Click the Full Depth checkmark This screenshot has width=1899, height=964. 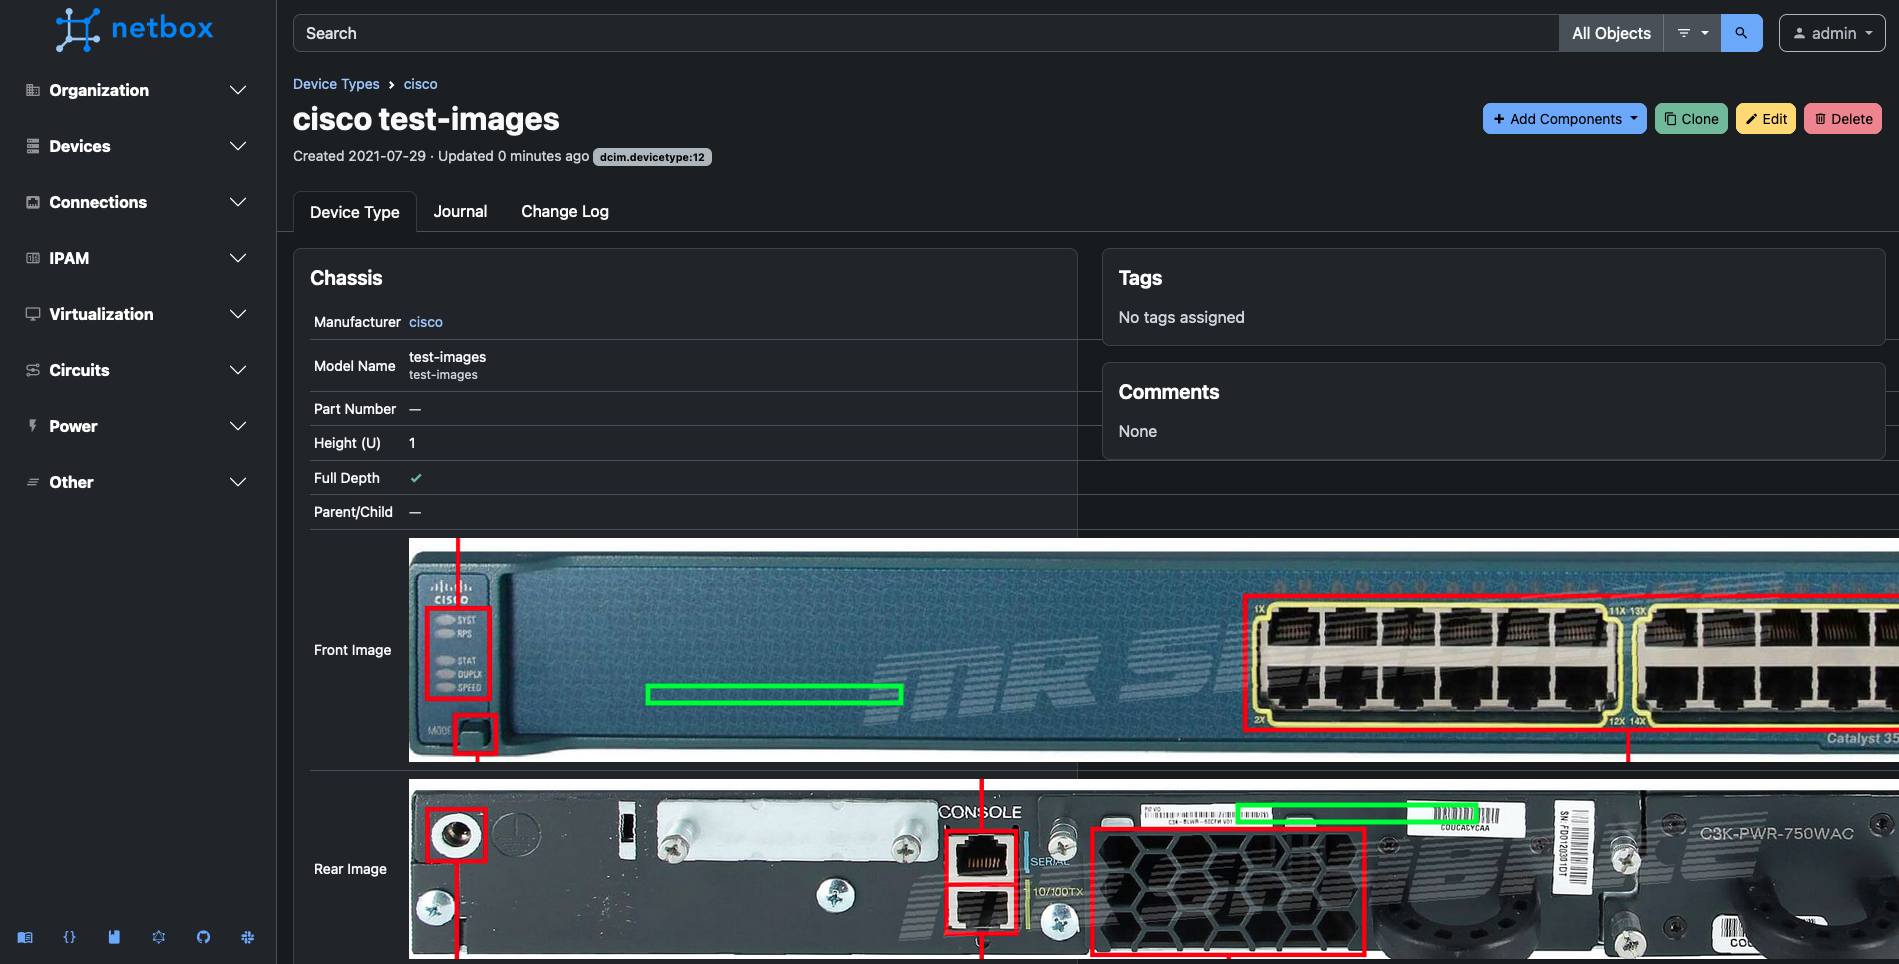[x=416, y=478]
